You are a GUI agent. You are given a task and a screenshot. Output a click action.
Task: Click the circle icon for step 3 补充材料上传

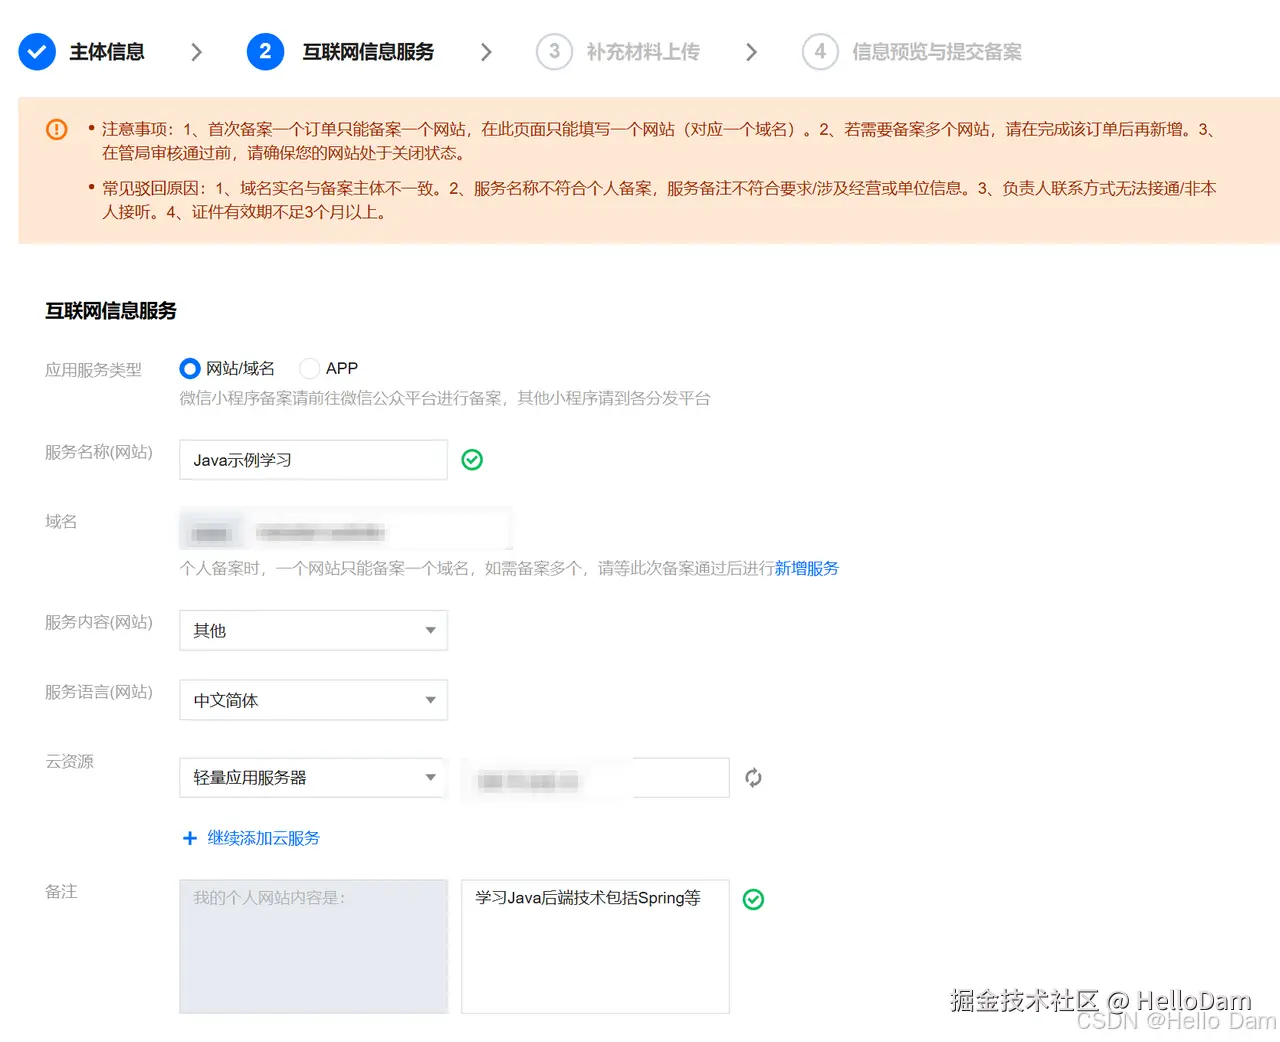[554, 51]
